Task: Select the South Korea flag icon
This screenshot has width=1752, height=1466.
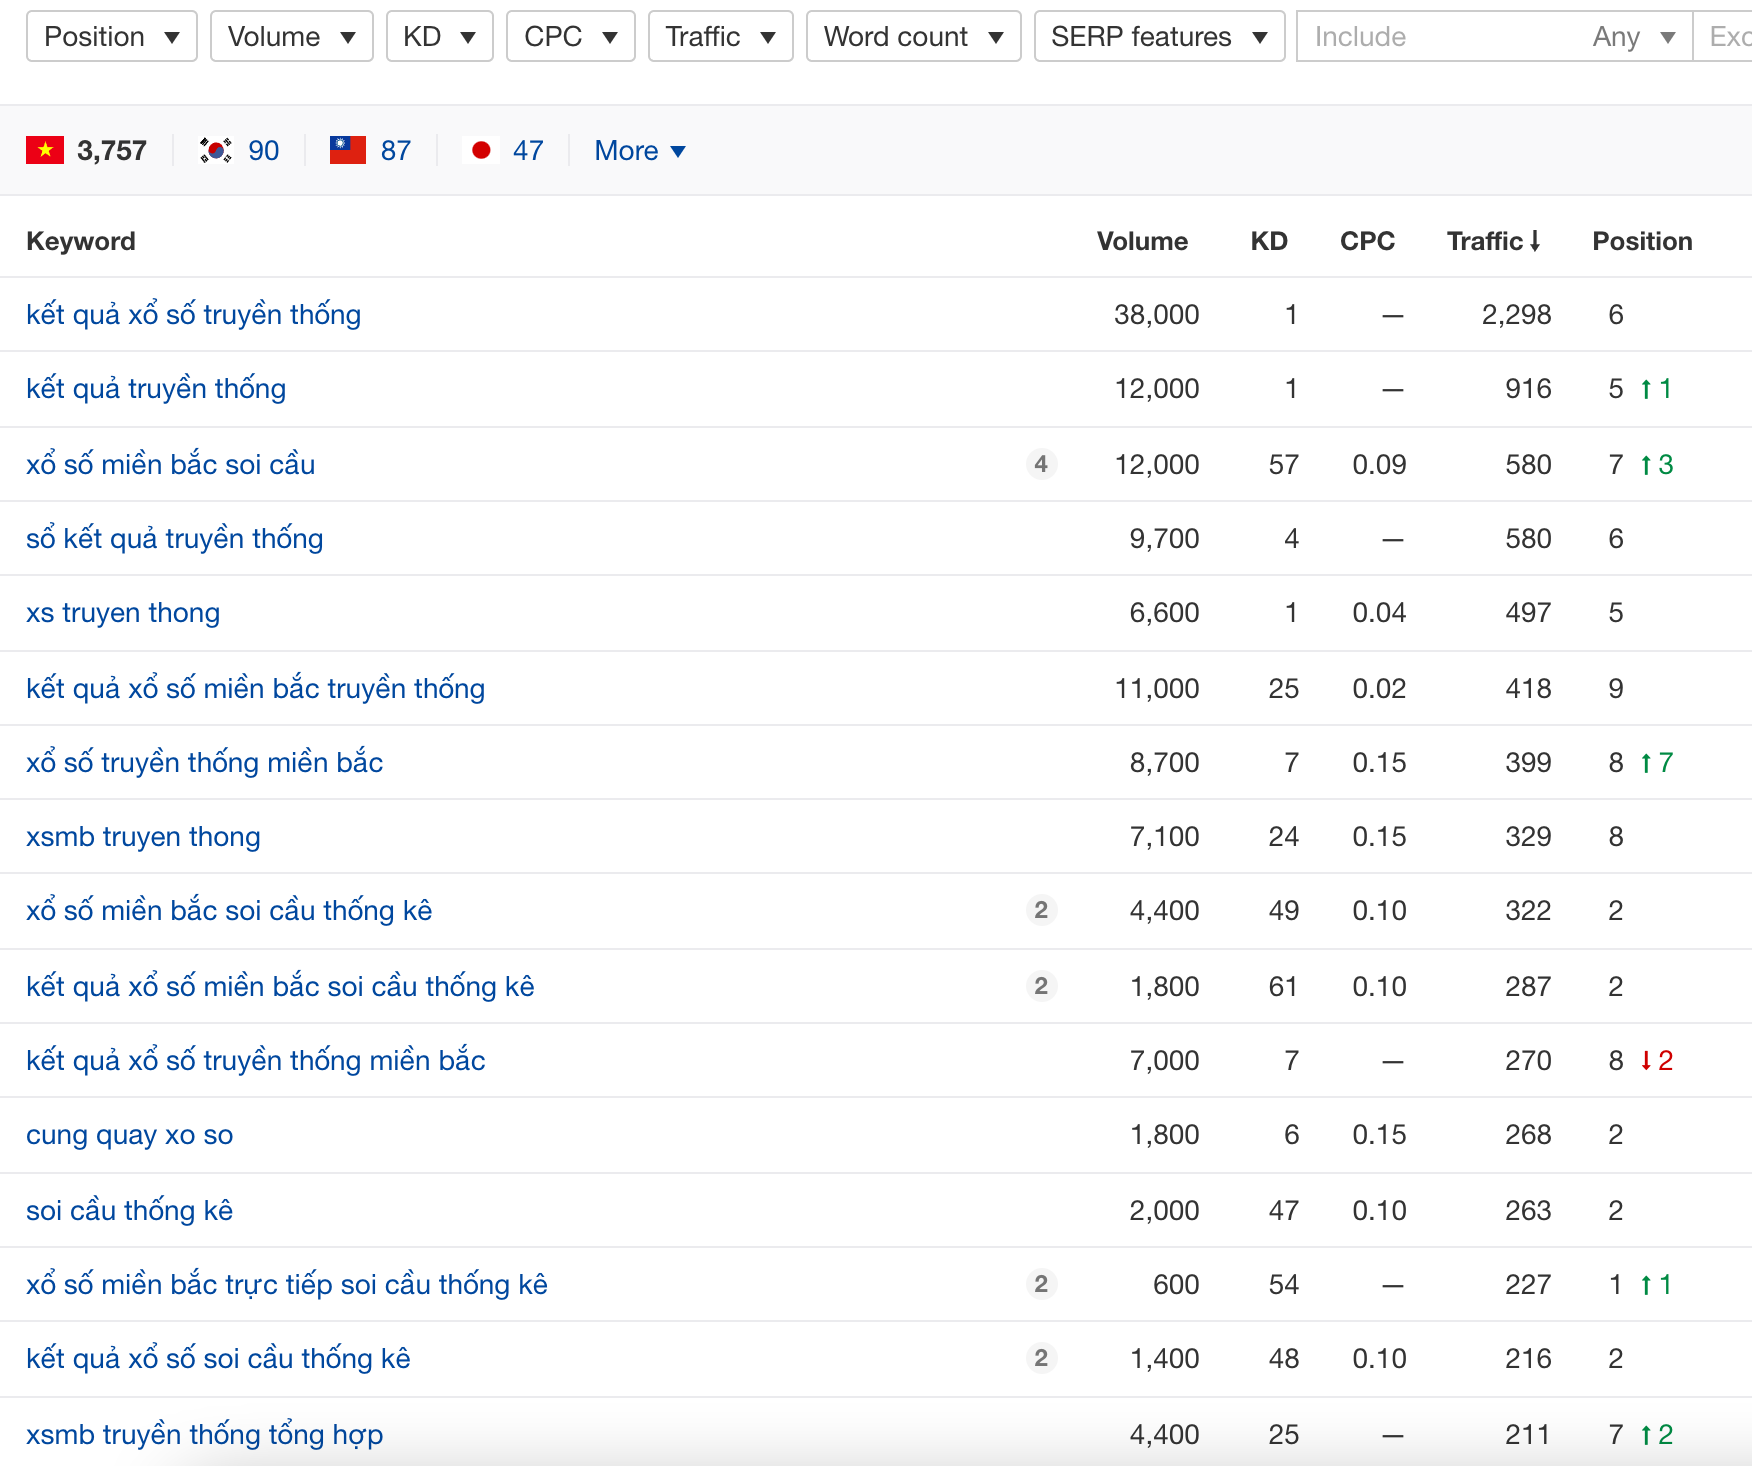Action: (x=216, y=150)
